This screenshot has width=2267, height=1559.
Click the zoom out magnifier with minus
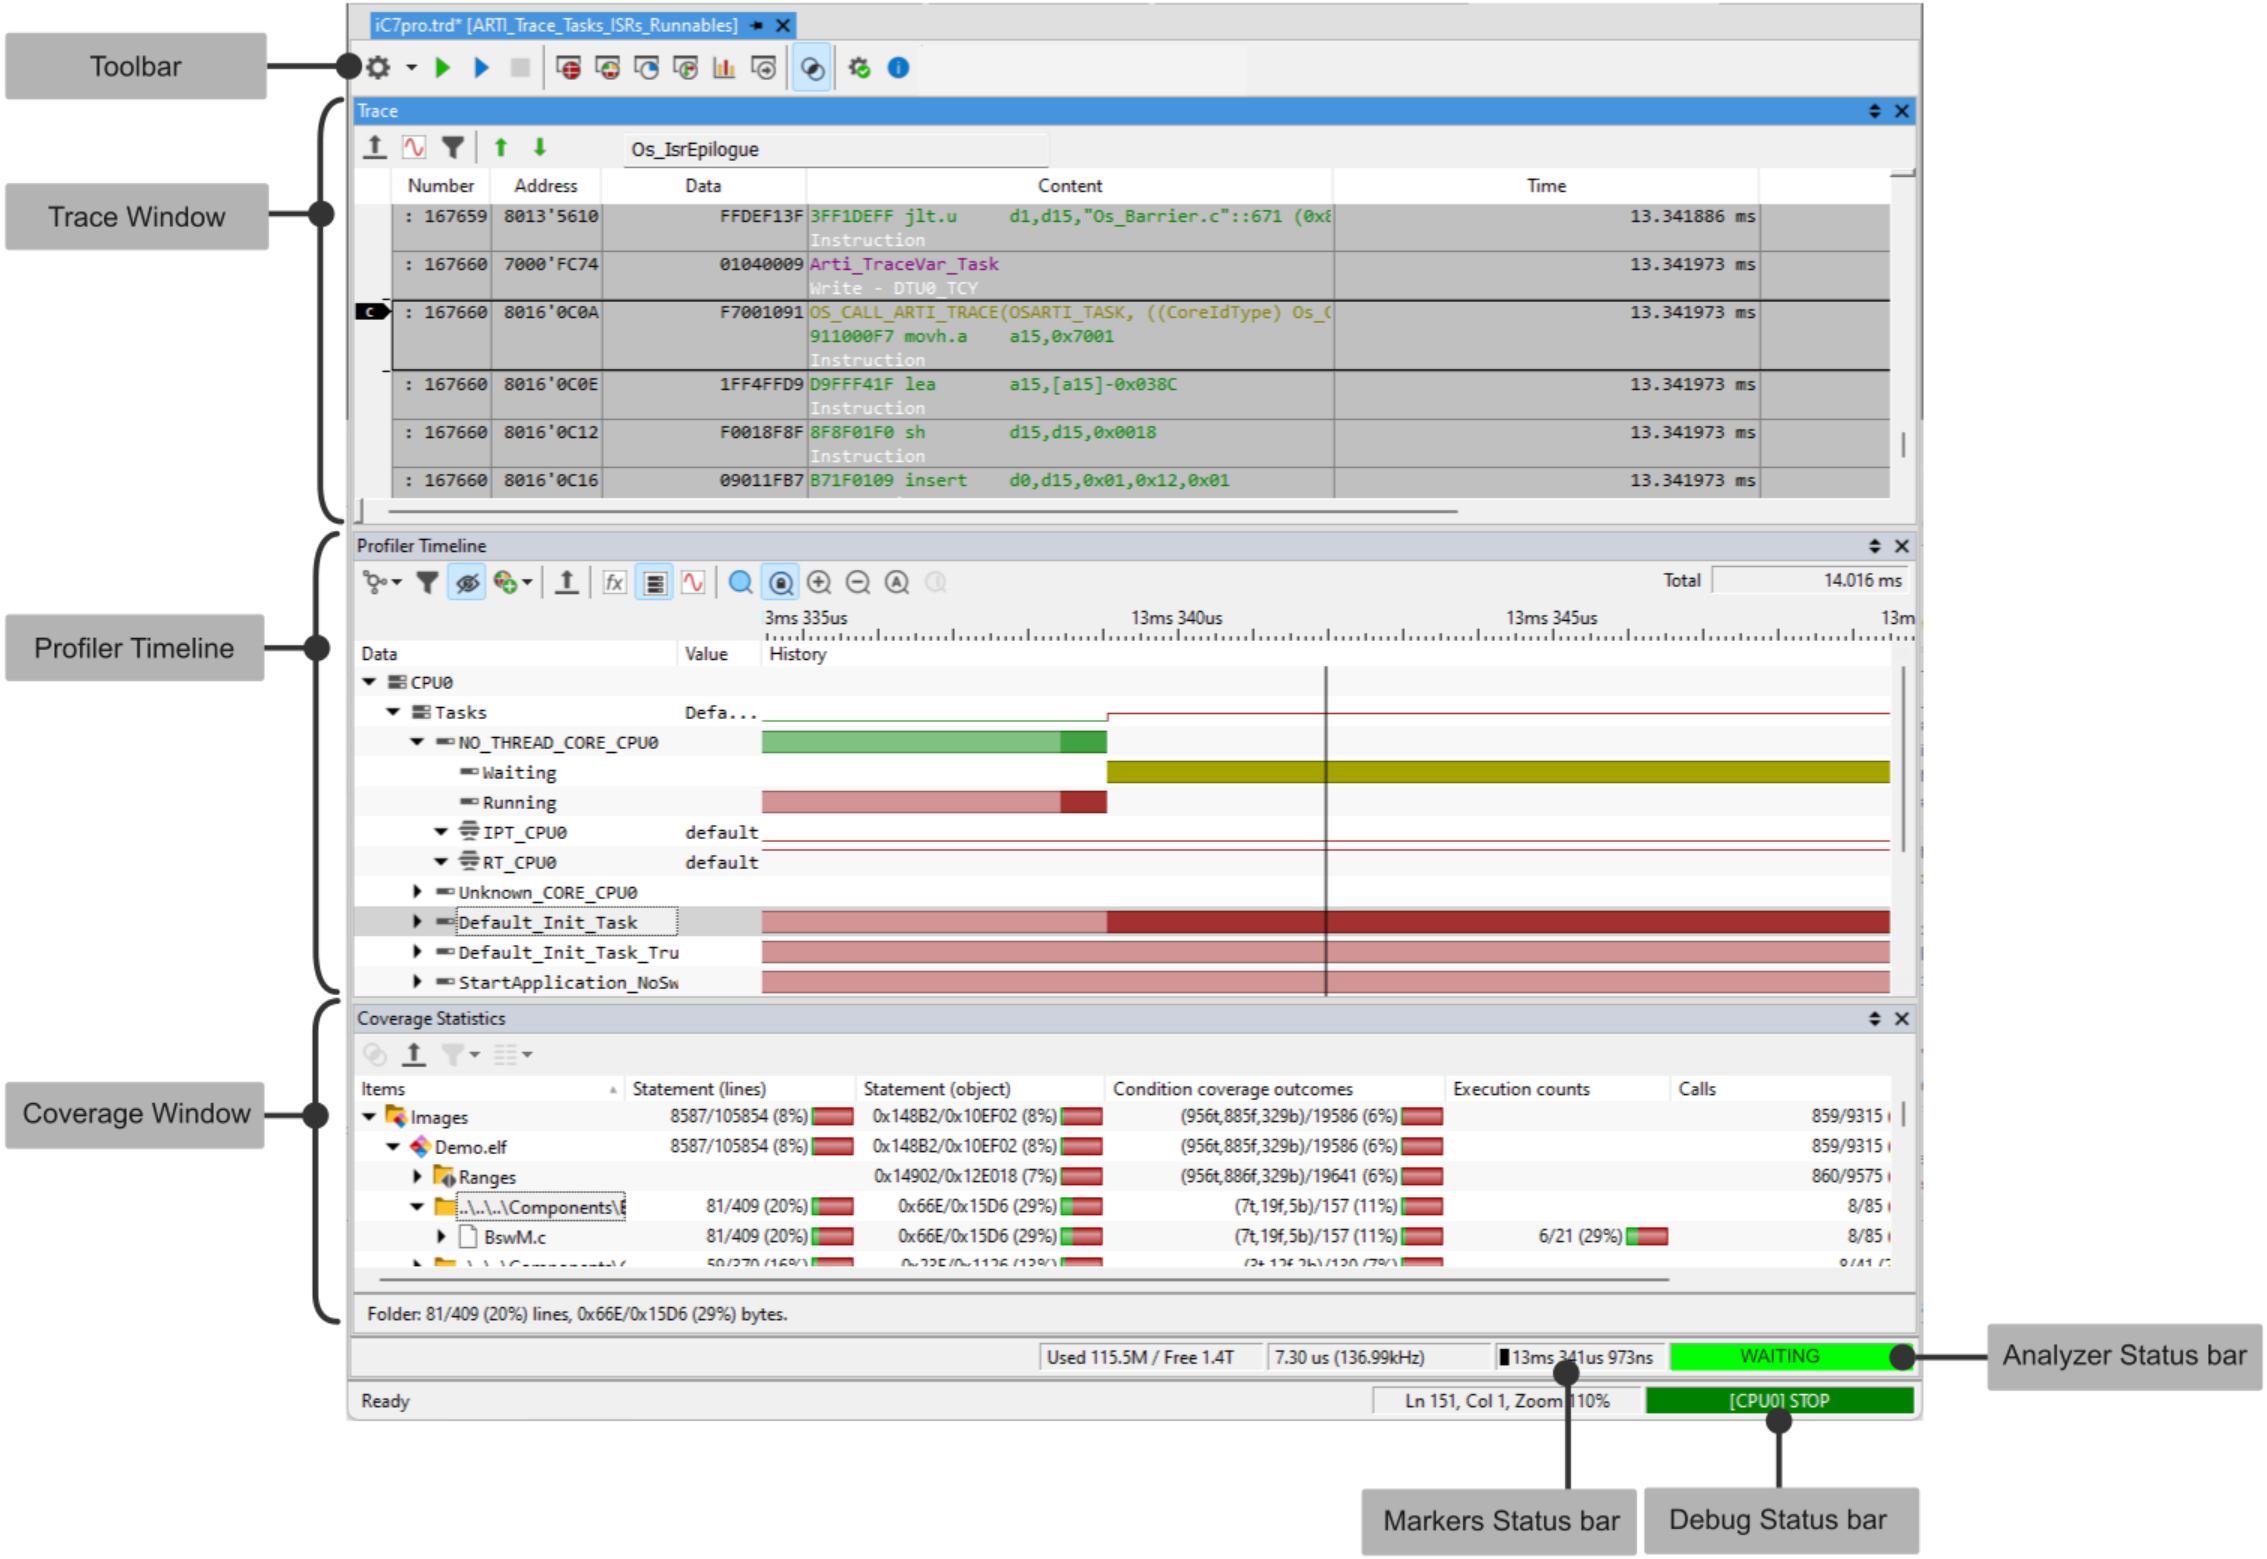(858, 582)
